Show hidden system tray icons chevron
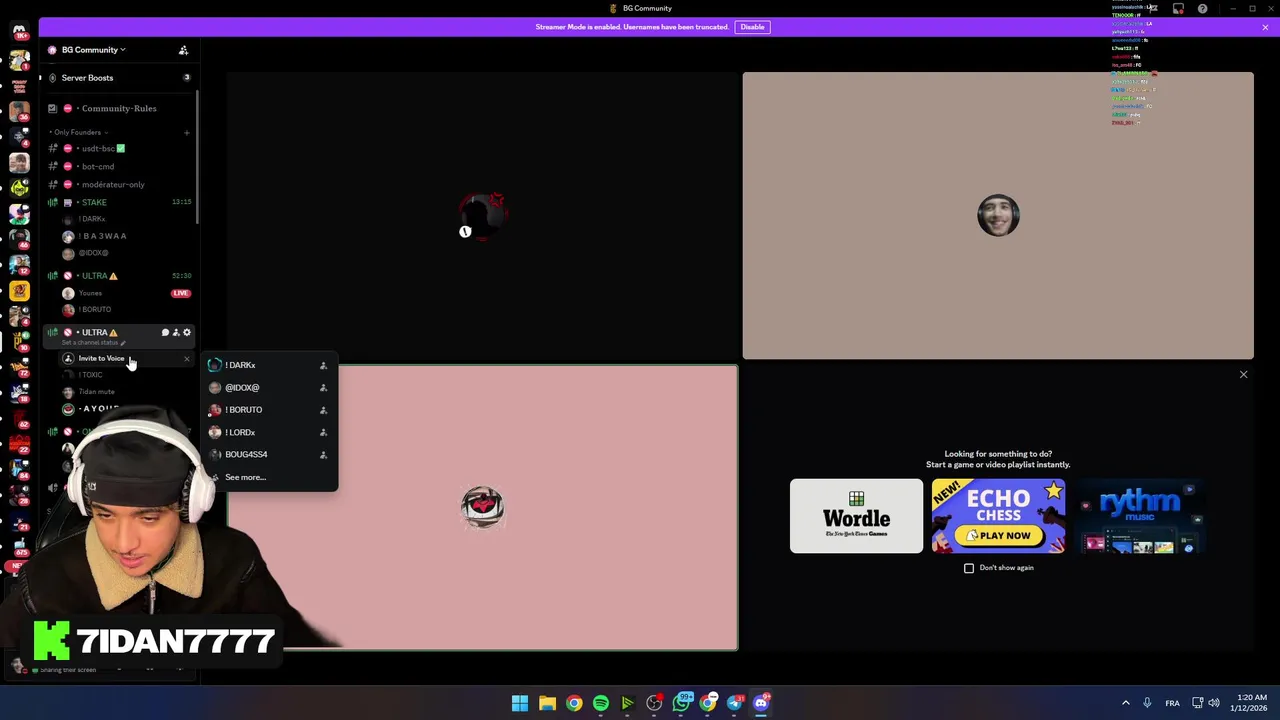The height and width of the screenshot is (720, 1280). [1125, 703]
